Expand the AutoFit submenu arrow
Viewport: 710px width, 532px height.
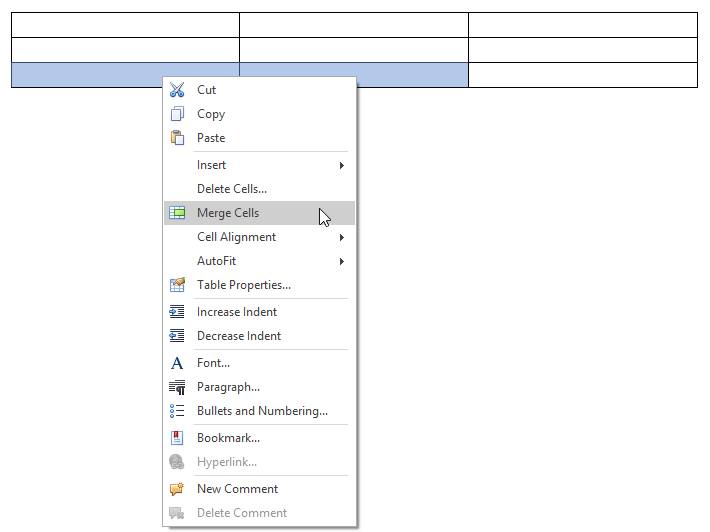click(x=342, y=261)
